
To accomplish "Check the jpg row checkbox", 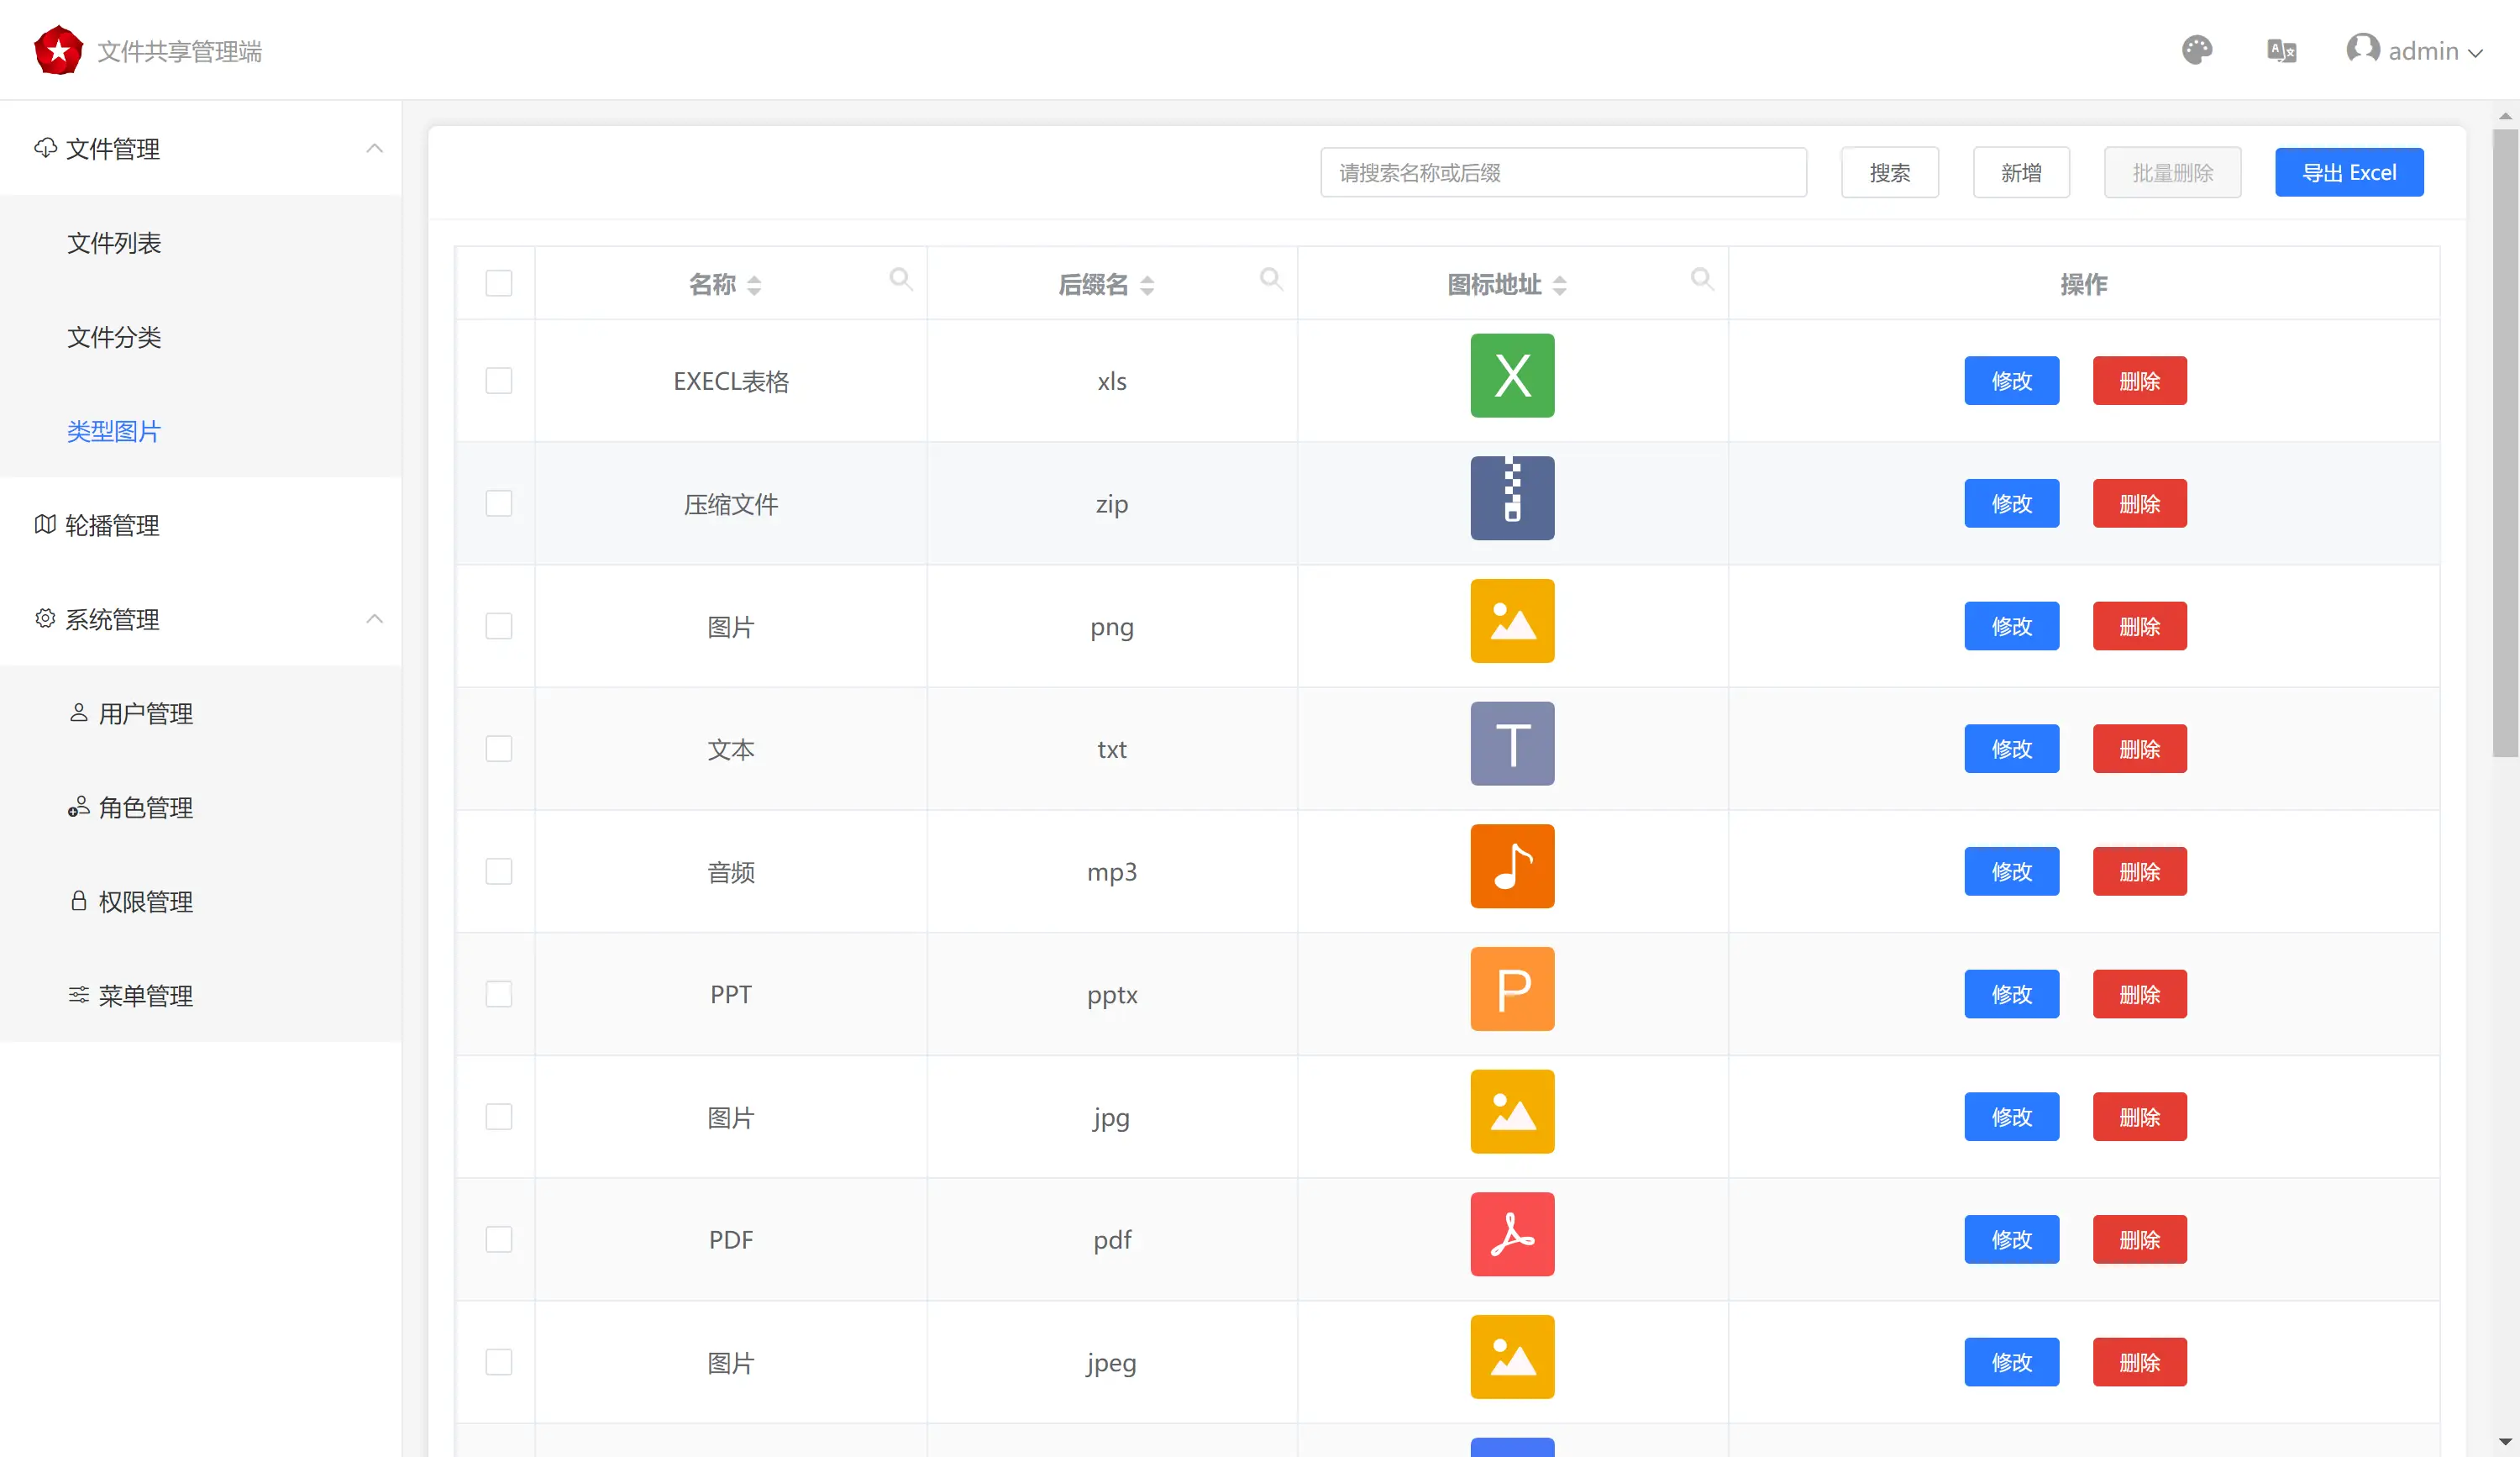I will 498,1117.
